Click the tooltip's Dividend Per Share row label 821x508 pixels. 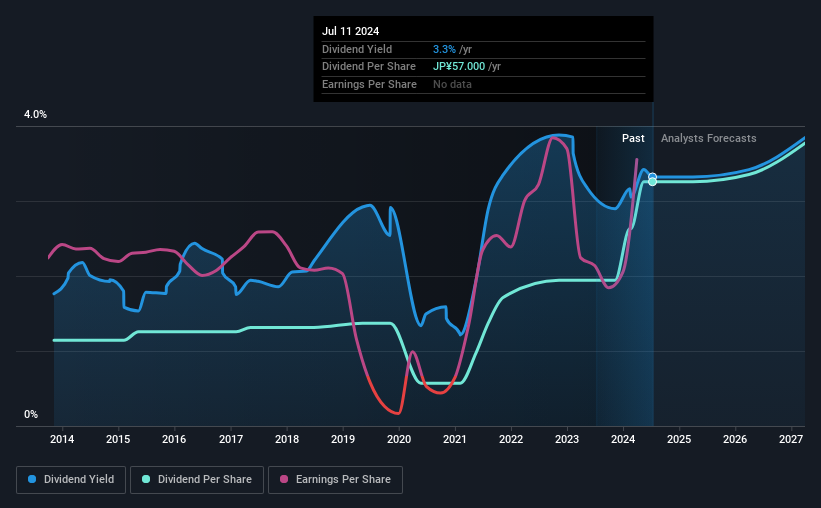[369, 67]
